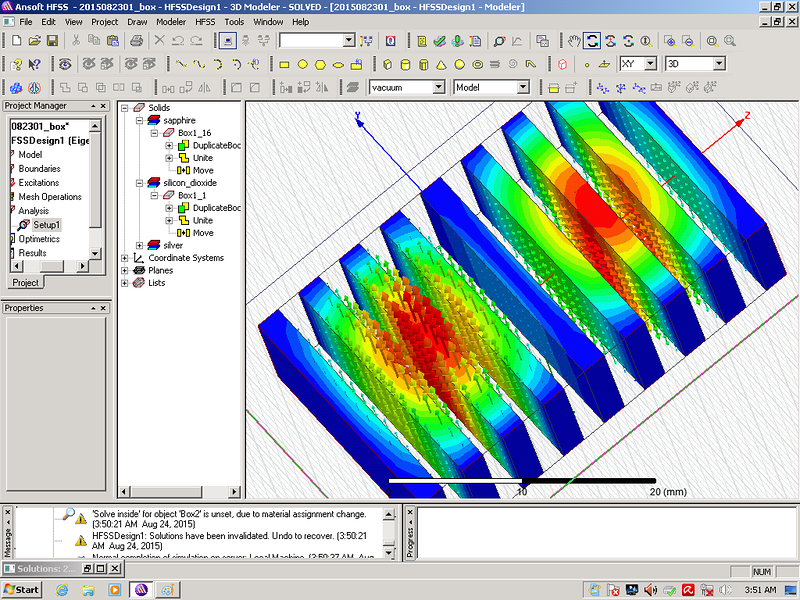
Task: Expand the Coordinate Systems tree node
Action: (x=125, y=258)
